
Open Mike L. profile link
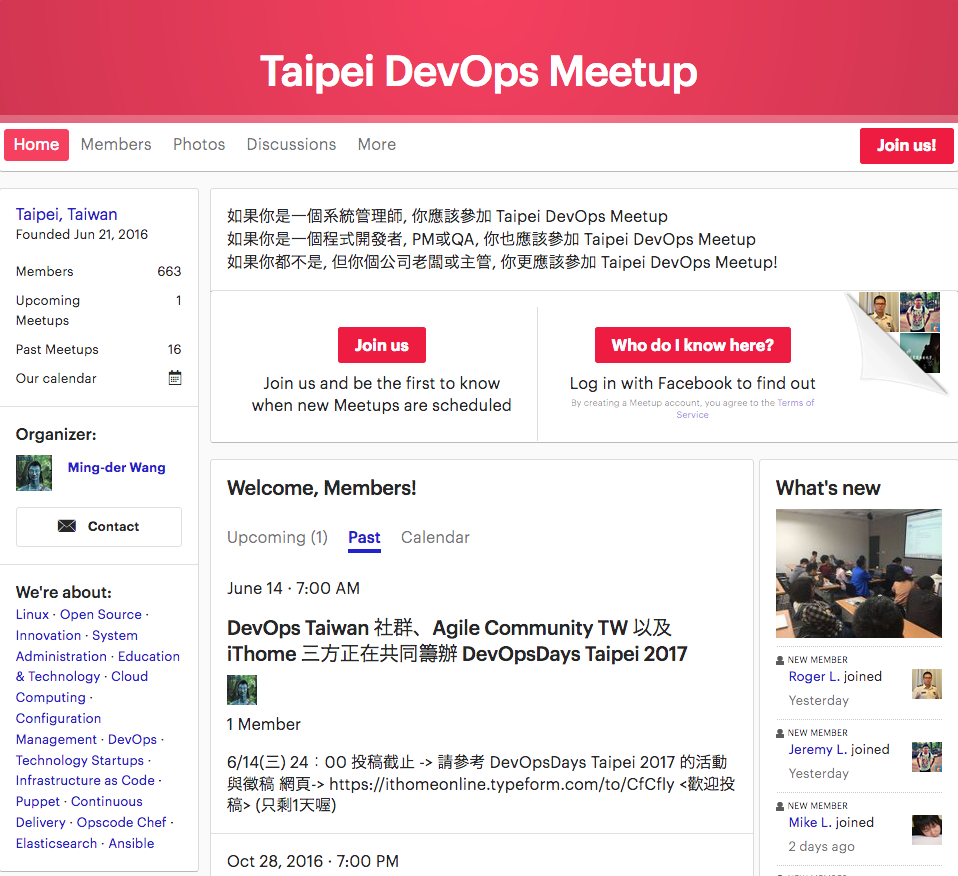click(x=810, y=822)
